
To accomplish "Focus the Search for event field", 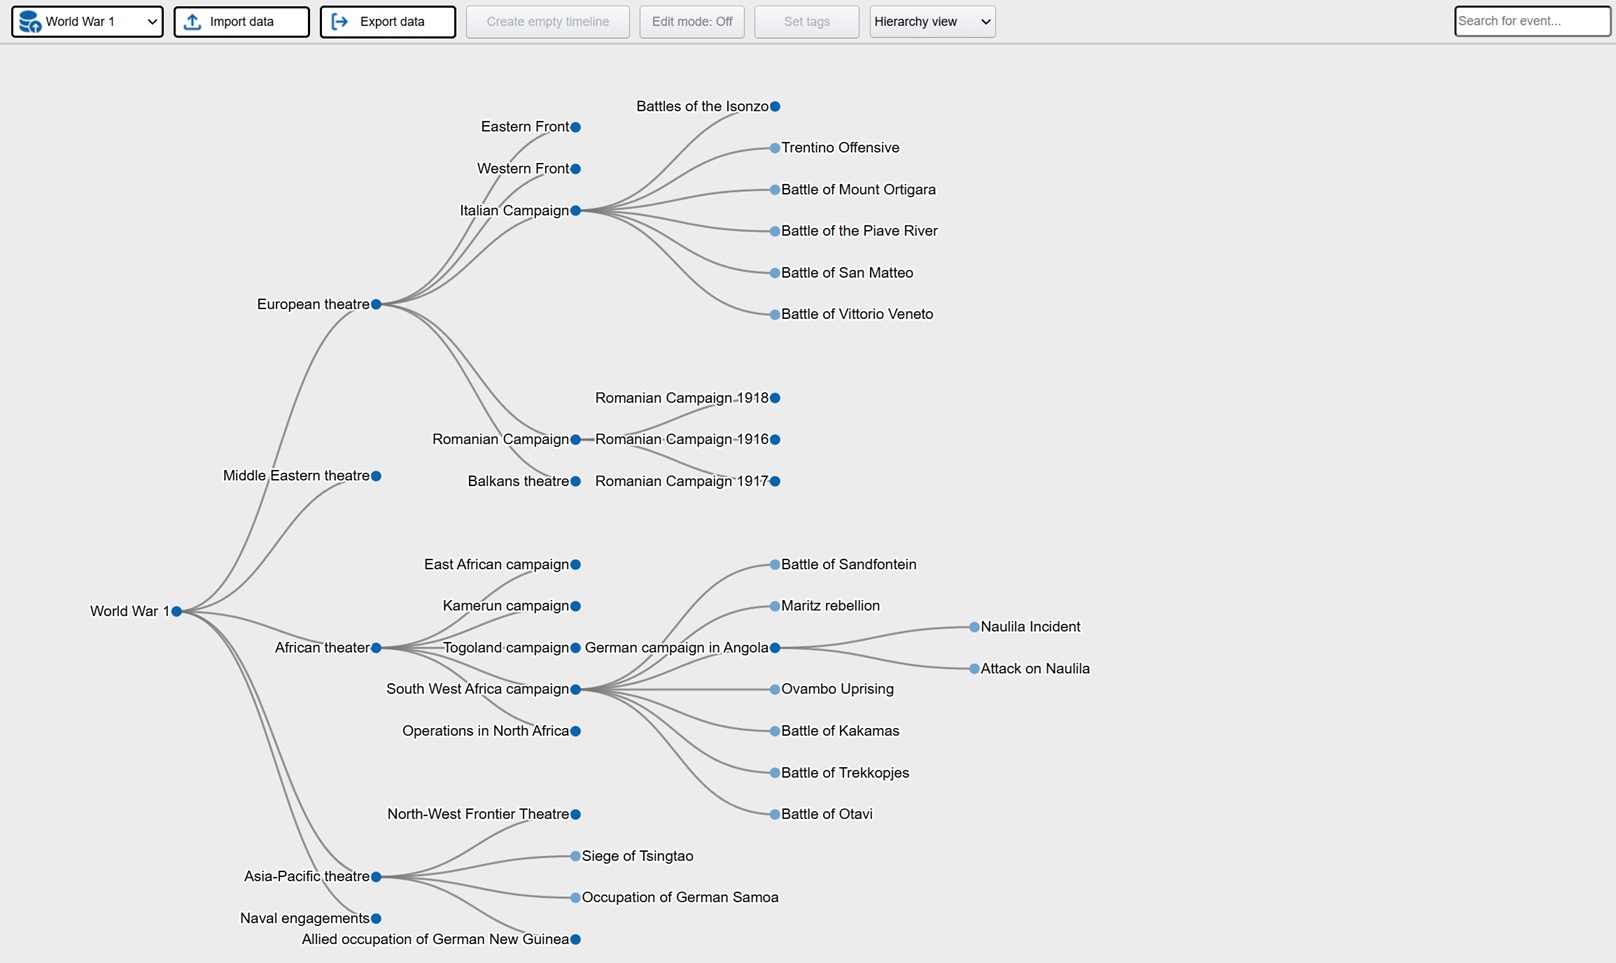I will click(1531, 21).
